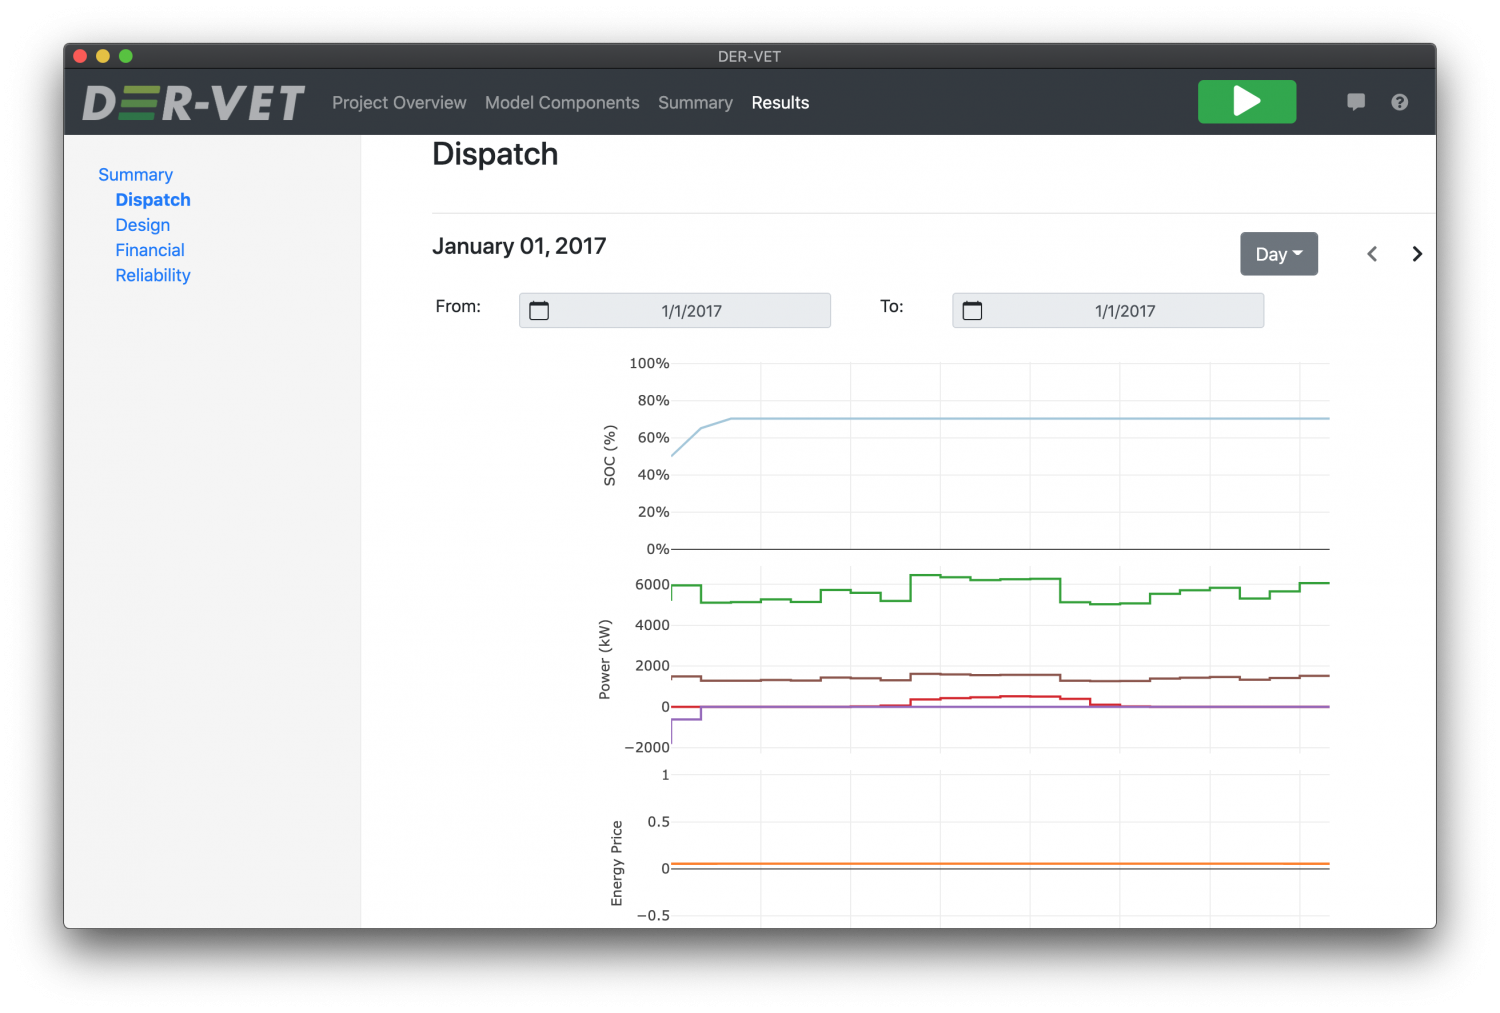Click the DER-VET logo
The width and height of the screenshot is (1500, 1013).
[192, 101]
